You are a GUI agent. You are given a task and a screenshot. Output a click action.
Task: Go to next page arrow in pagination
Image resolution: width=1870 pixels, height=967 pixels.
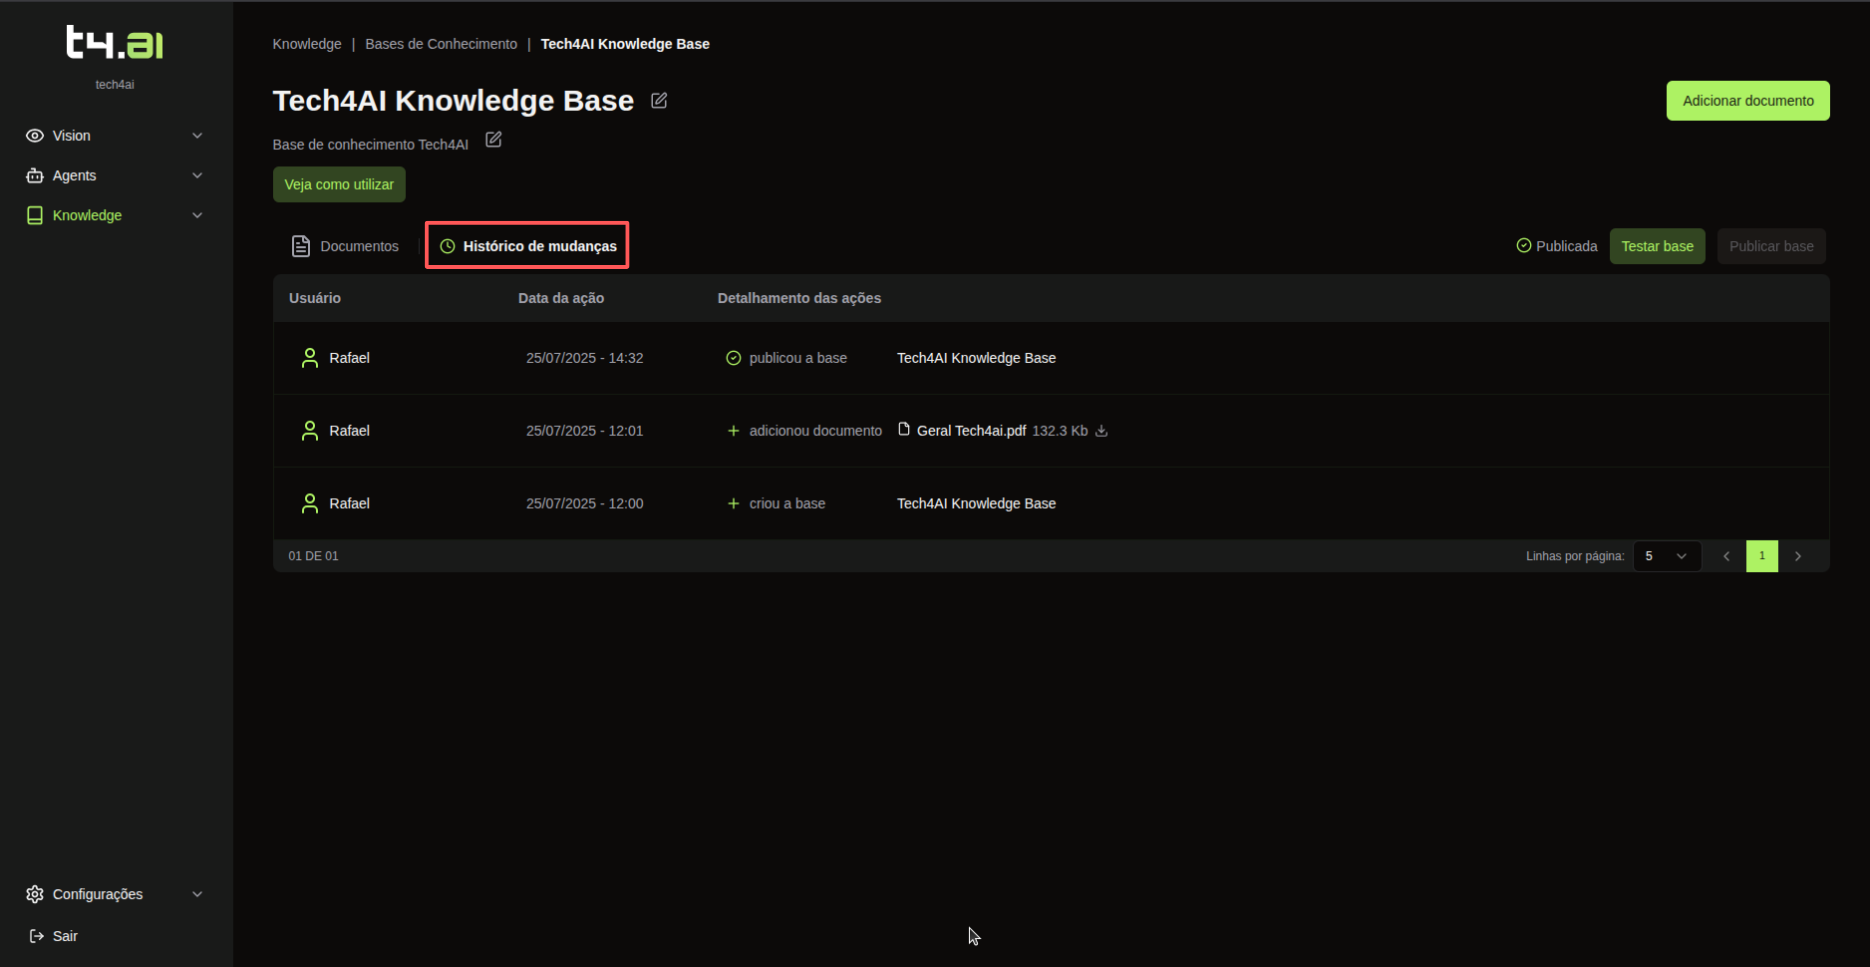[x=1797, y=556]
